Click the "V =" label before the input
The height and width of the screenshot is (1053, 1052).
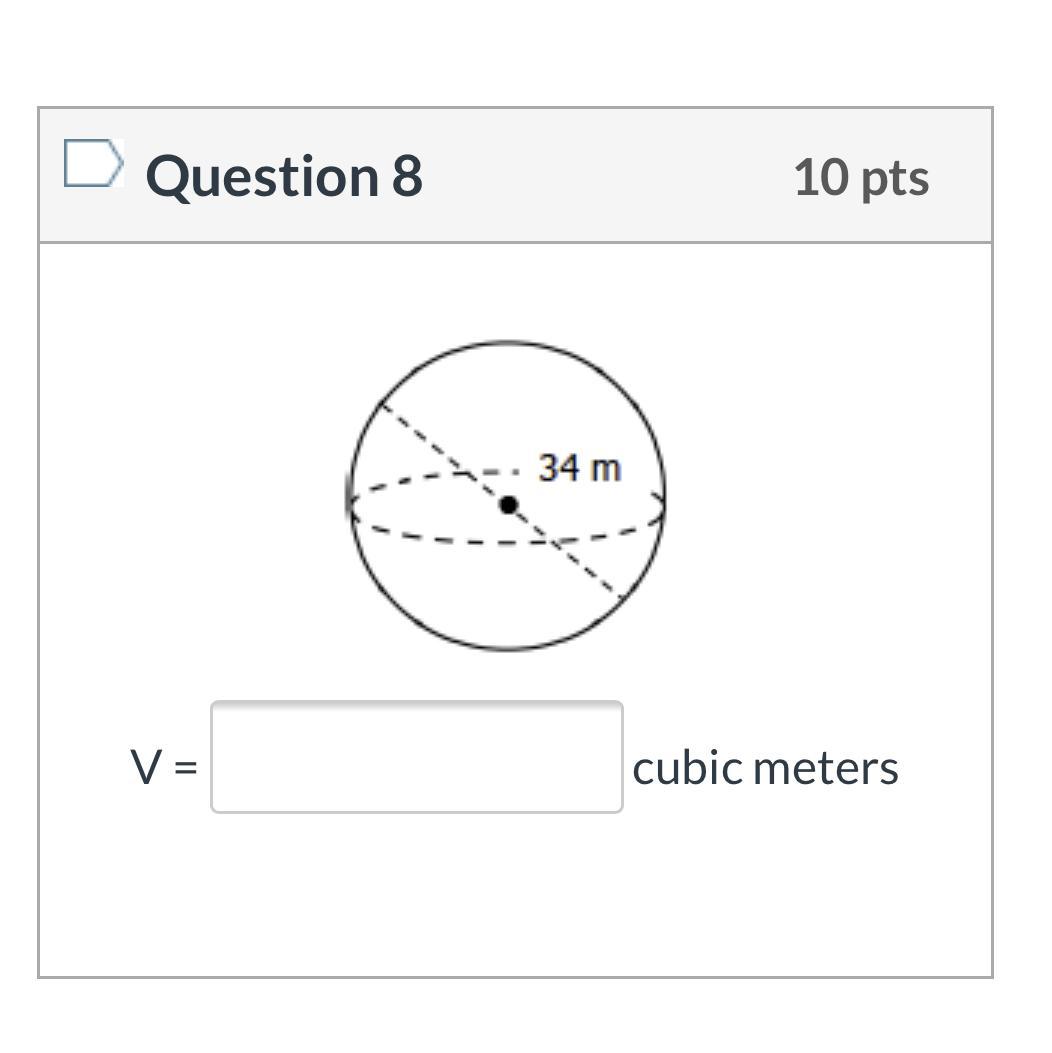(164, 768)
